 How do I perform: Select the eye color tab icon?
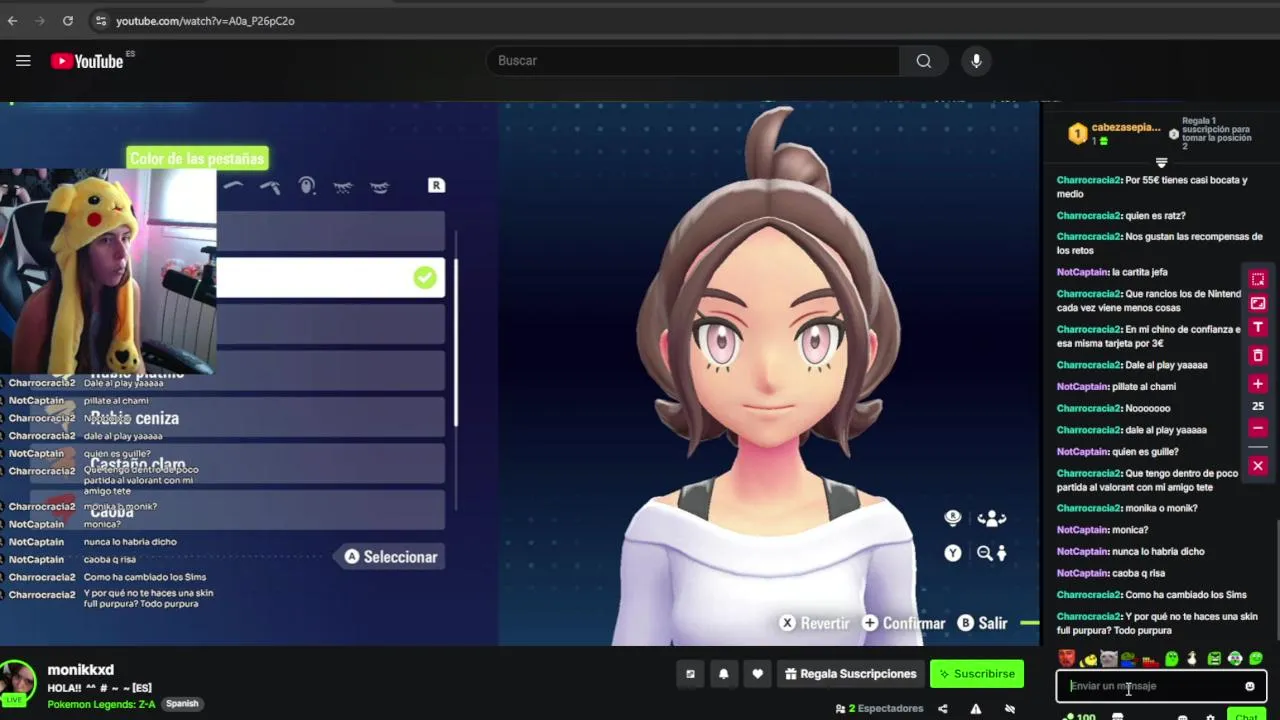[307, 186]
